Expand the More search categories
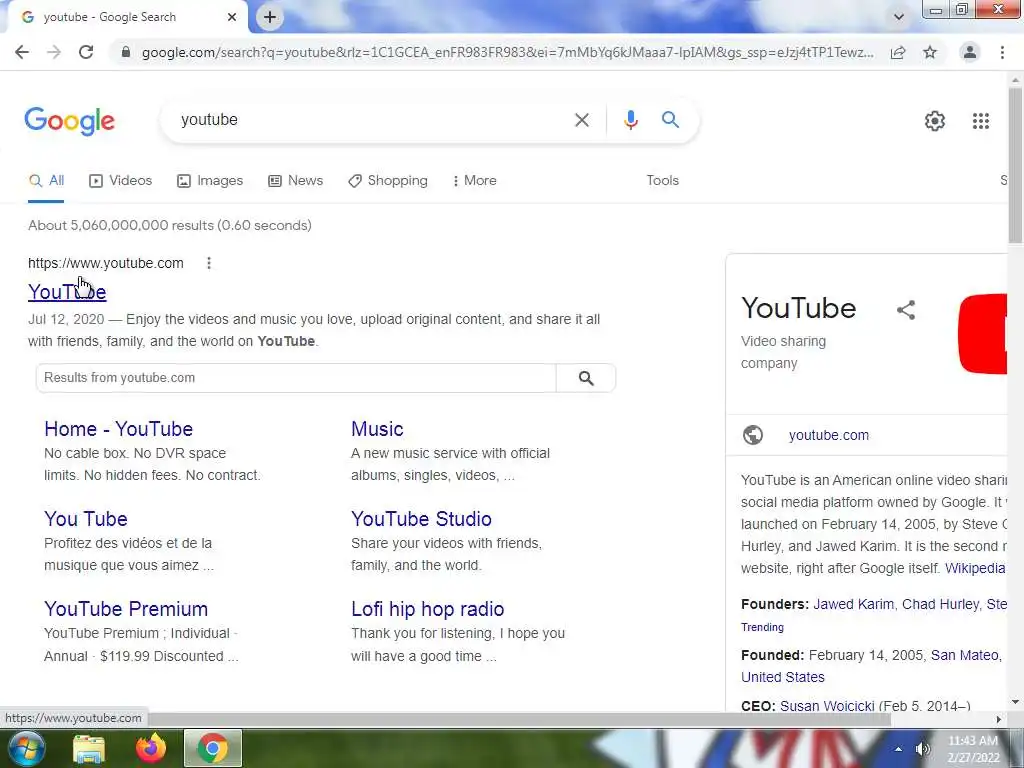1024x768 pixels. 475,181
